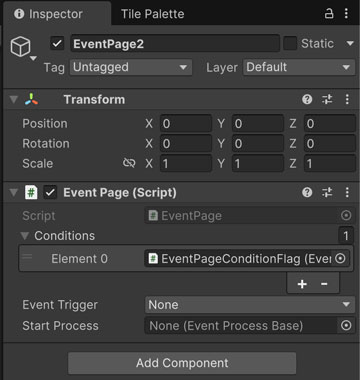
Task: Open Transform preset settings icon
Action: tap(327, 99)
